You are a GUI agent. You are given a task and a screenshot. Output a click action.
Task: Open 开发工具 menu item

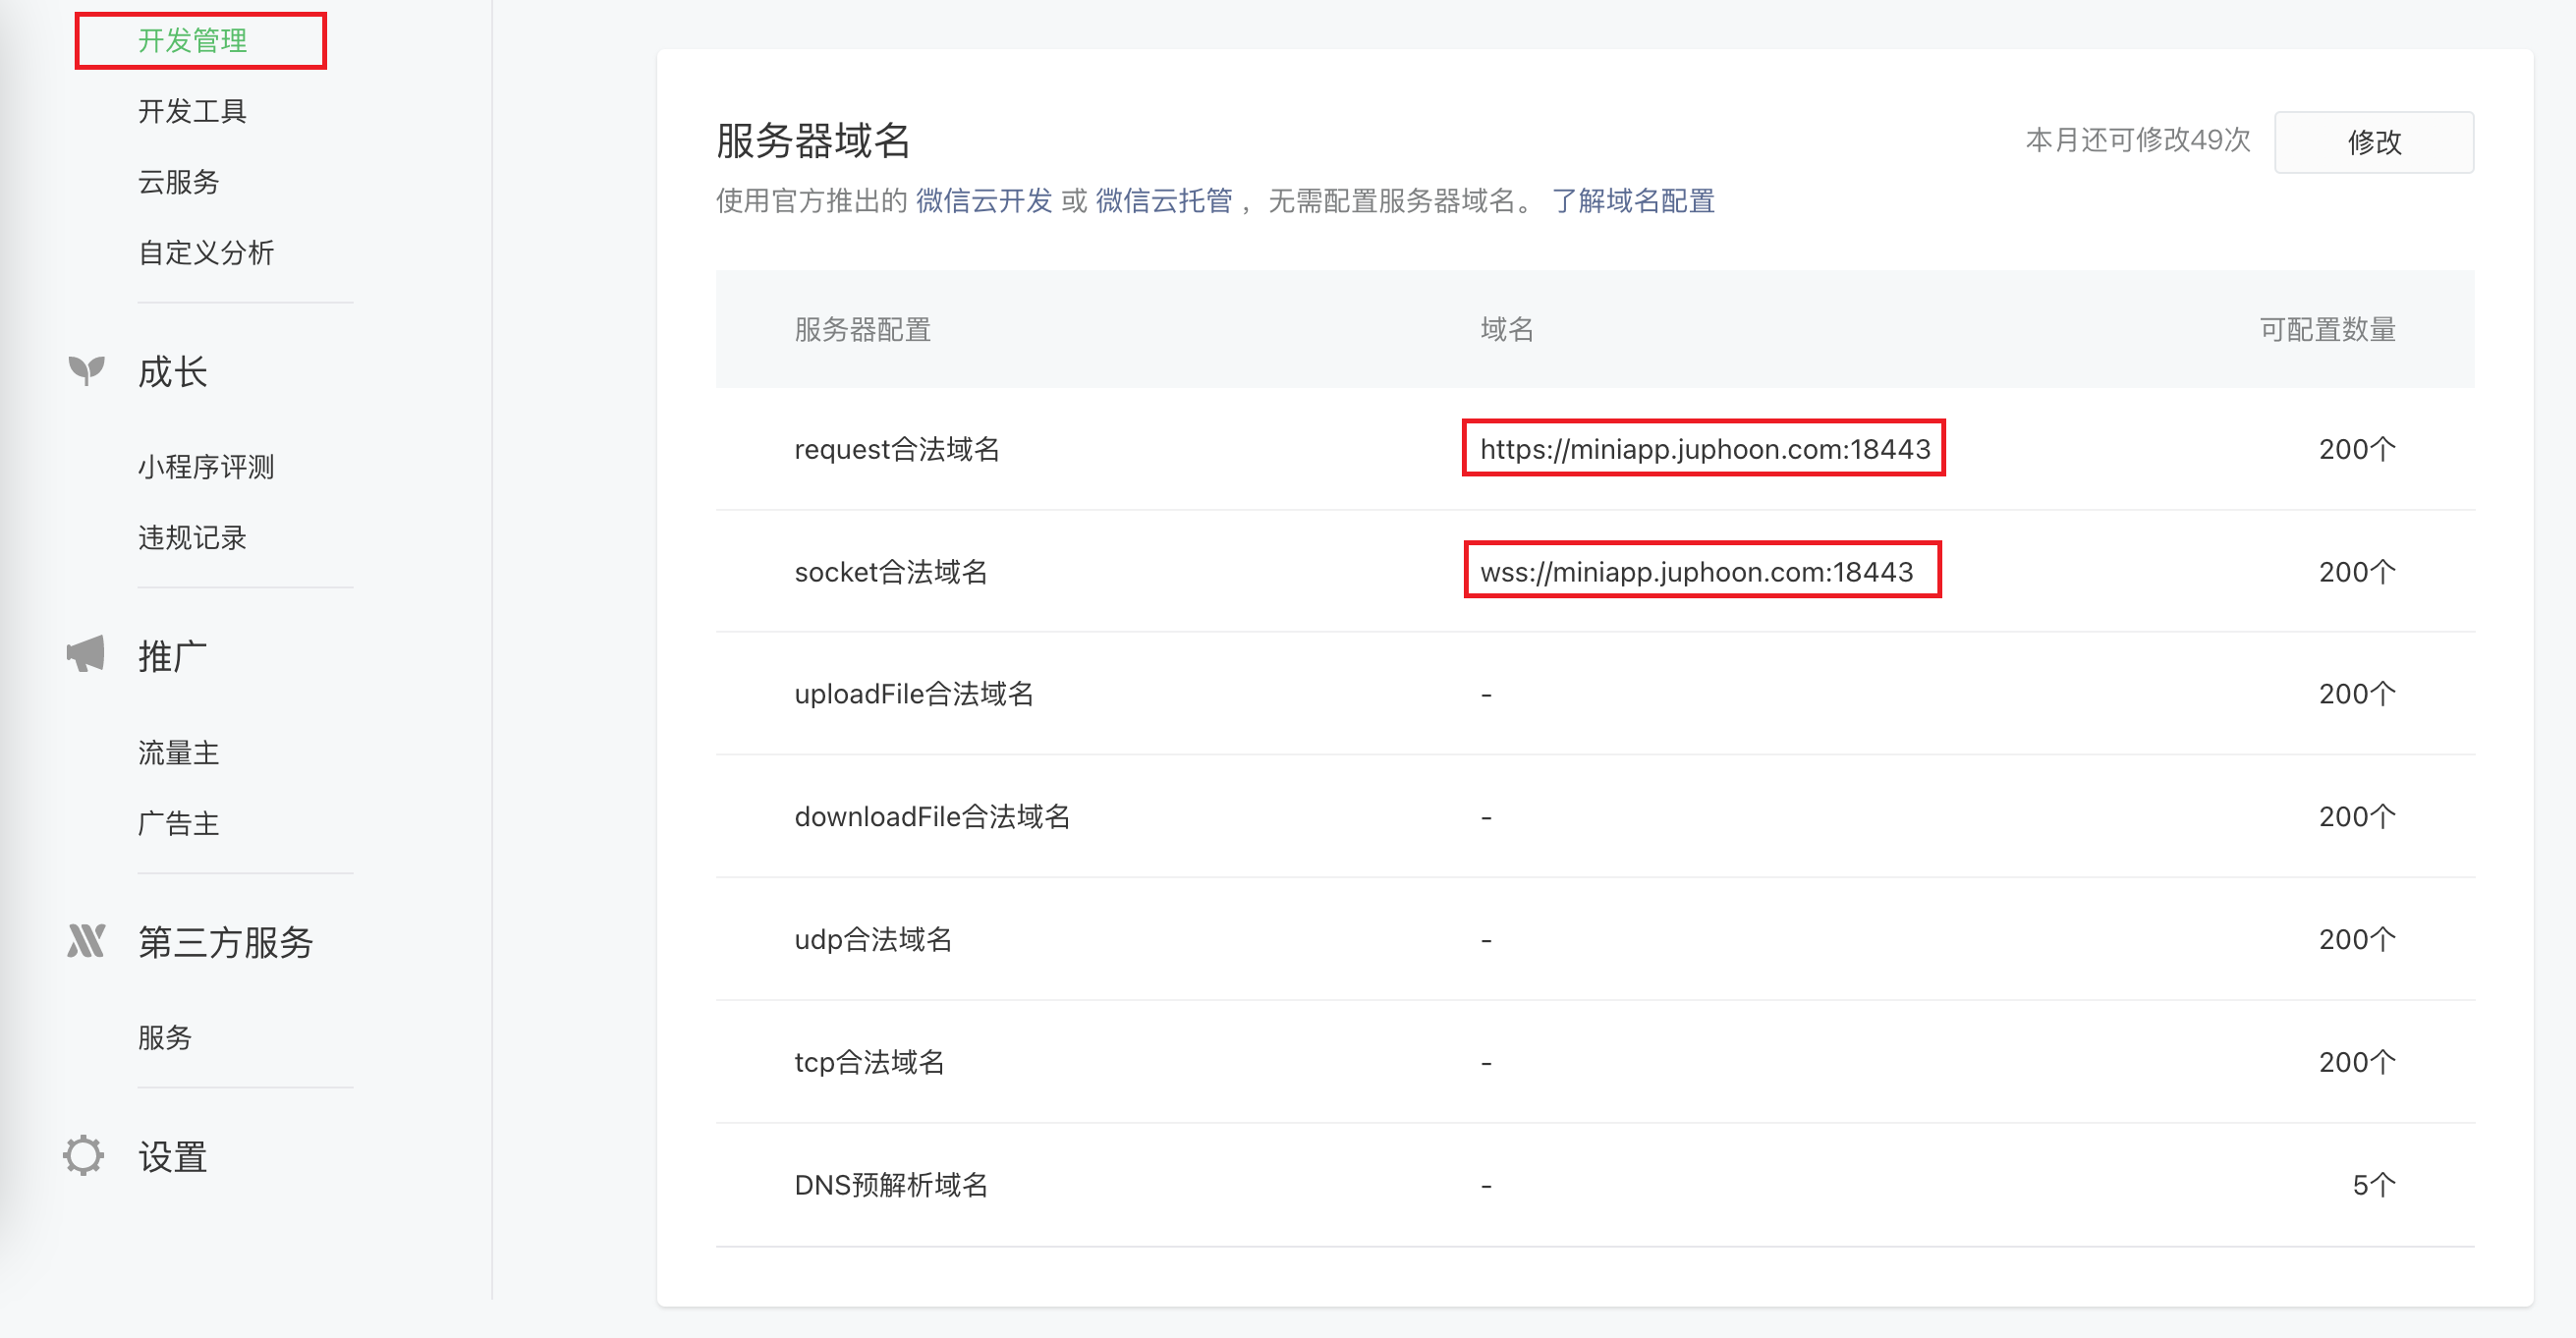click(192, 111)
